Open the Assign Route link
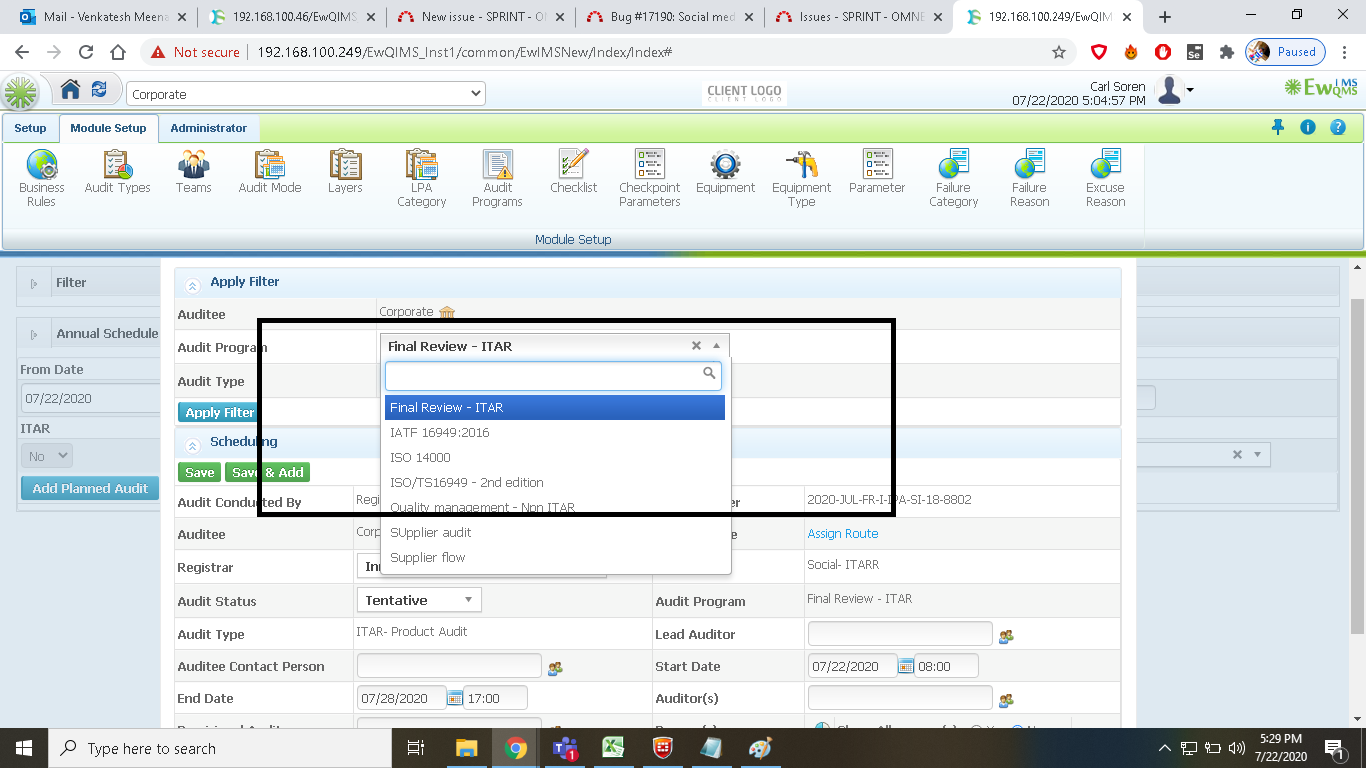Viewport: 1366px width, 768px height. [x=843, y=534]
